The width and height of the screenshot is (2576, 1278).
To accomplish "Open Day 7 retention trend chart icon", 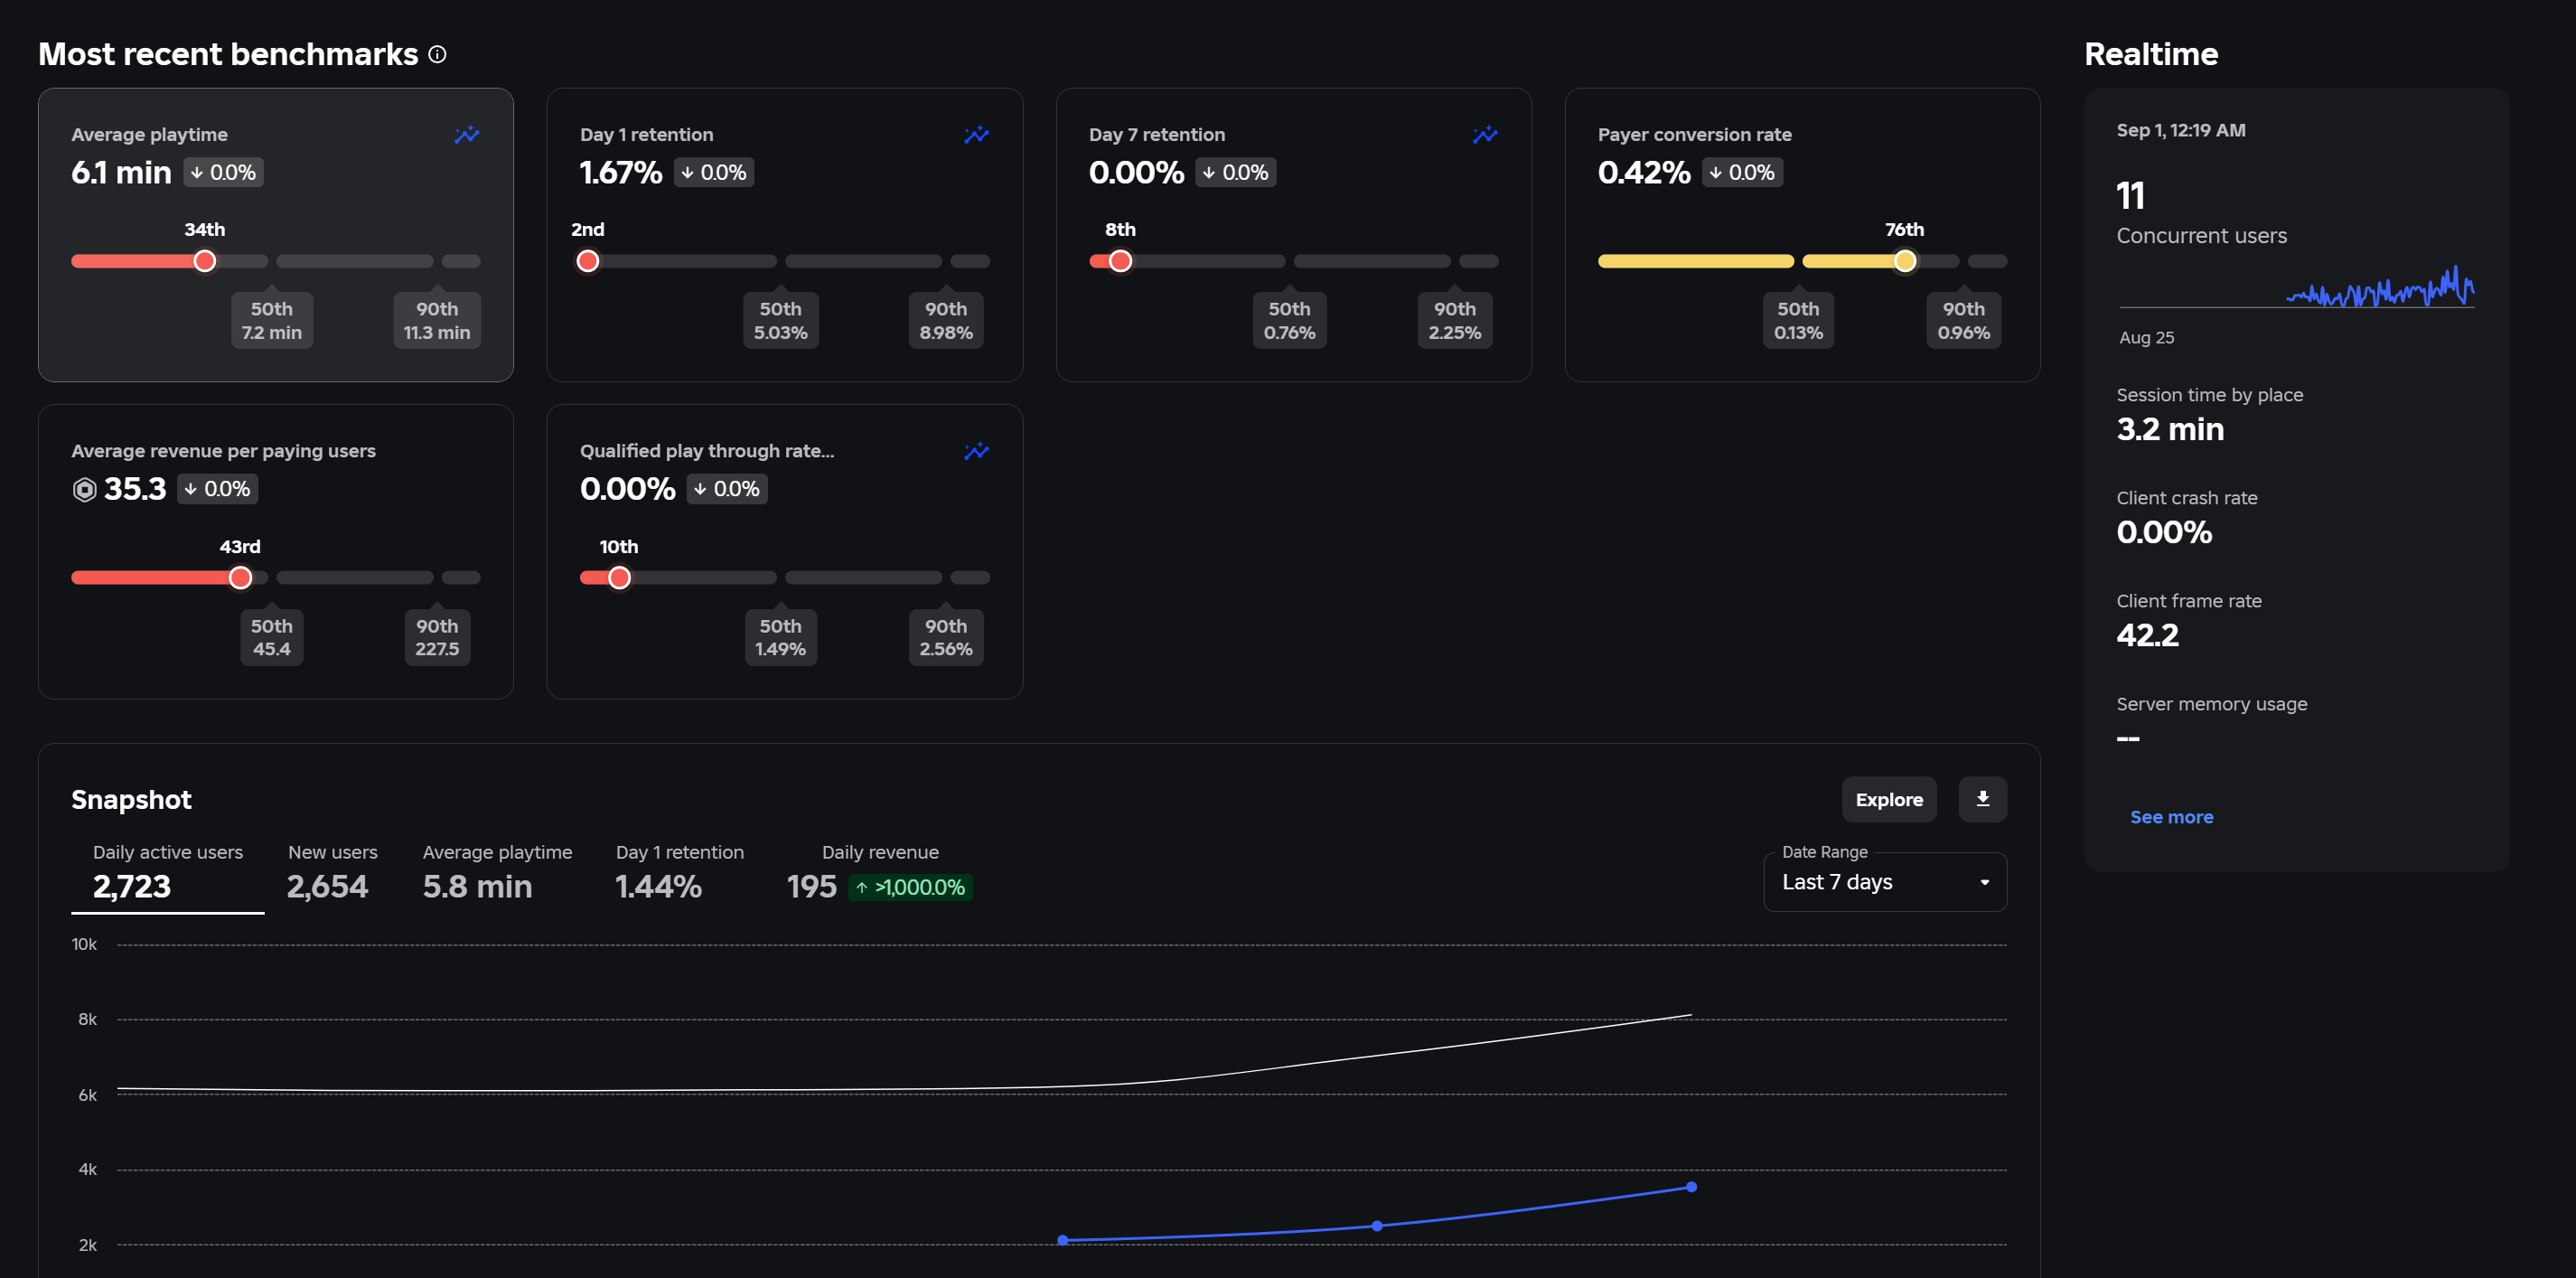I will pos(1485,134).
